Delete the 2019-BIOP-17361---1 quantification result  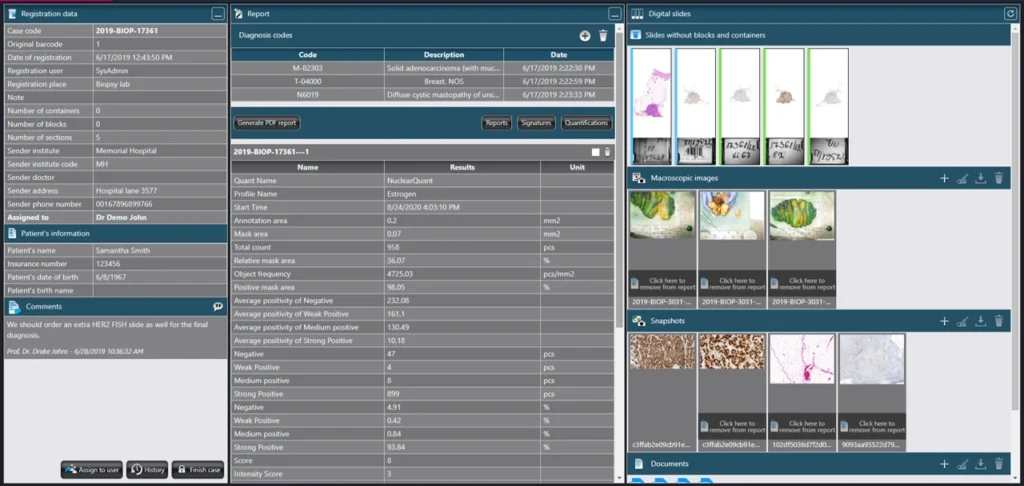(x=607, y=152)
